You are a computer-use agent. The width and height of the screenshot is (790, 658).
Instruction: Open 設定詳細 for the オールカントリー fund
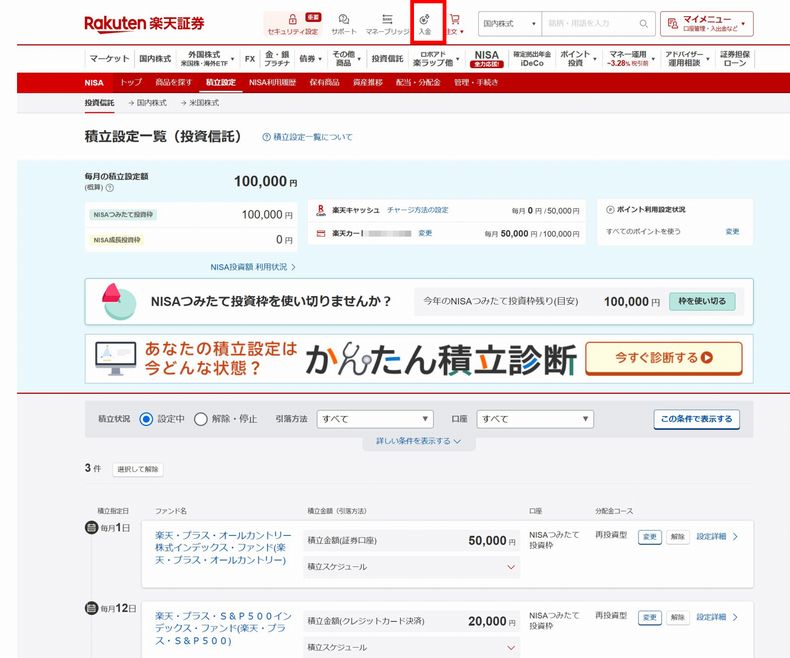[x=717, y=537]
